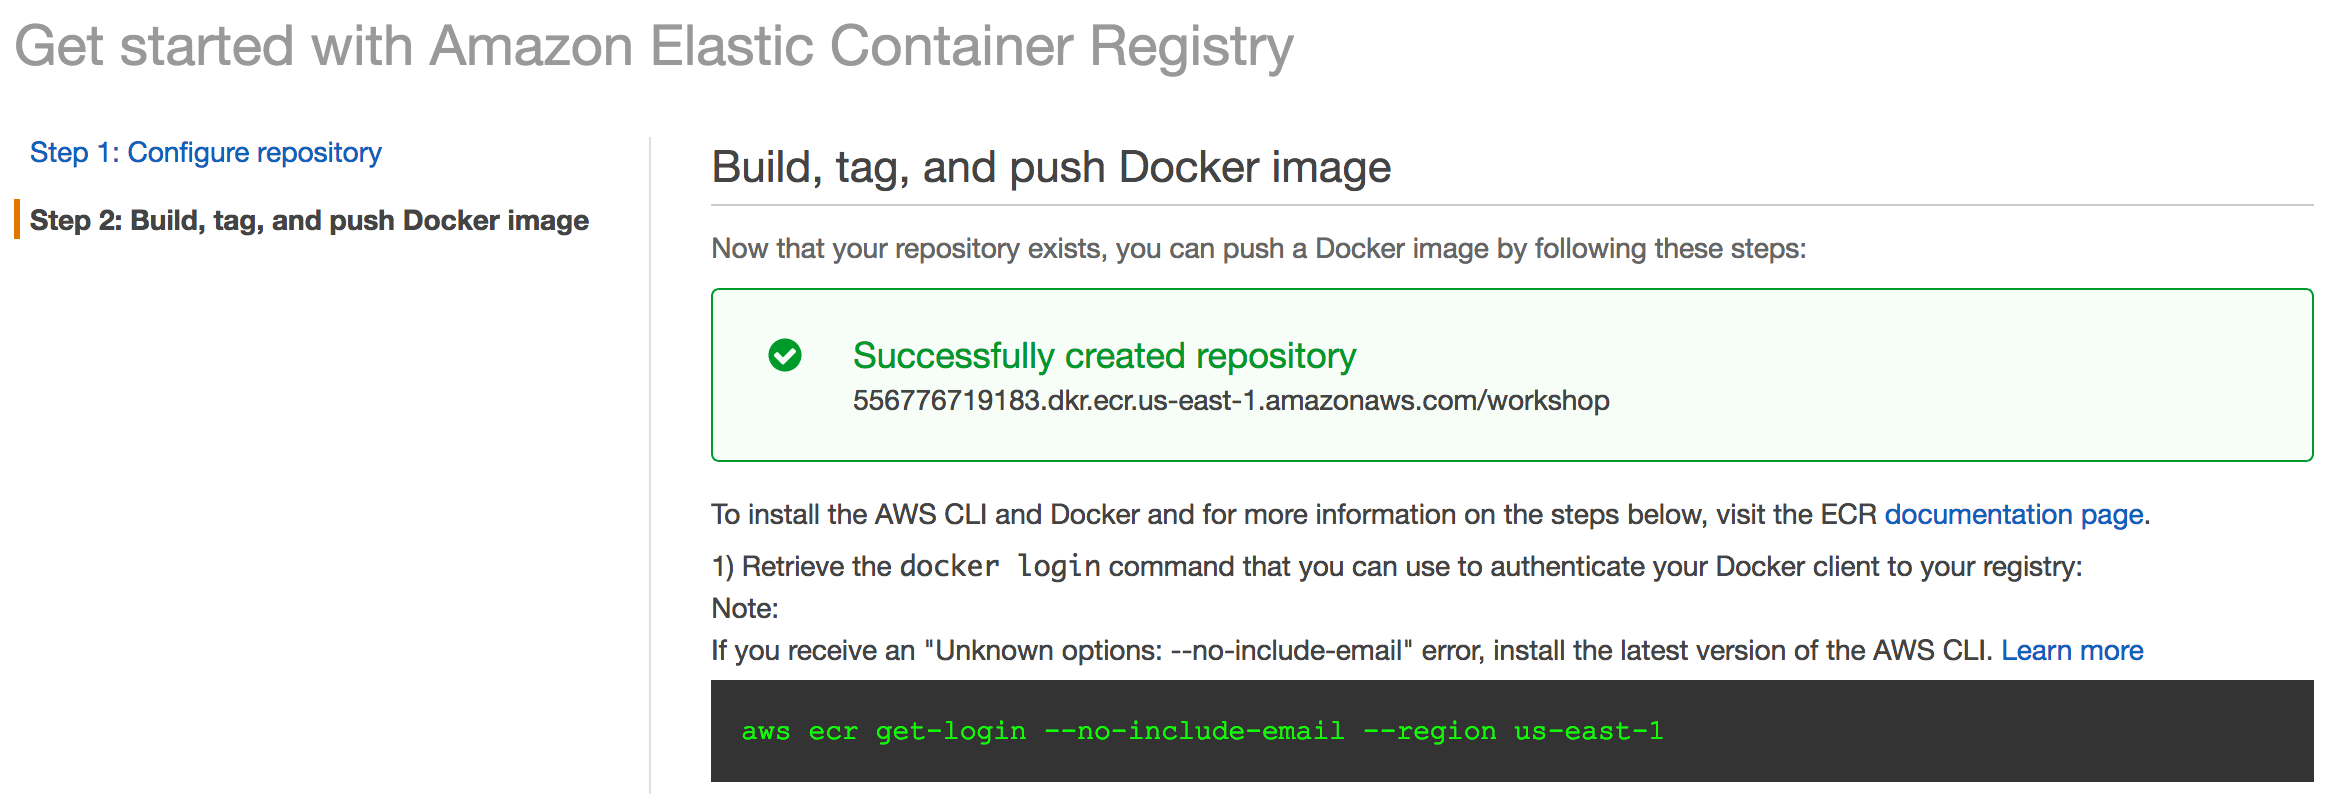
Task: Click the 'Note:' label
Action: [x=745, y=609]
